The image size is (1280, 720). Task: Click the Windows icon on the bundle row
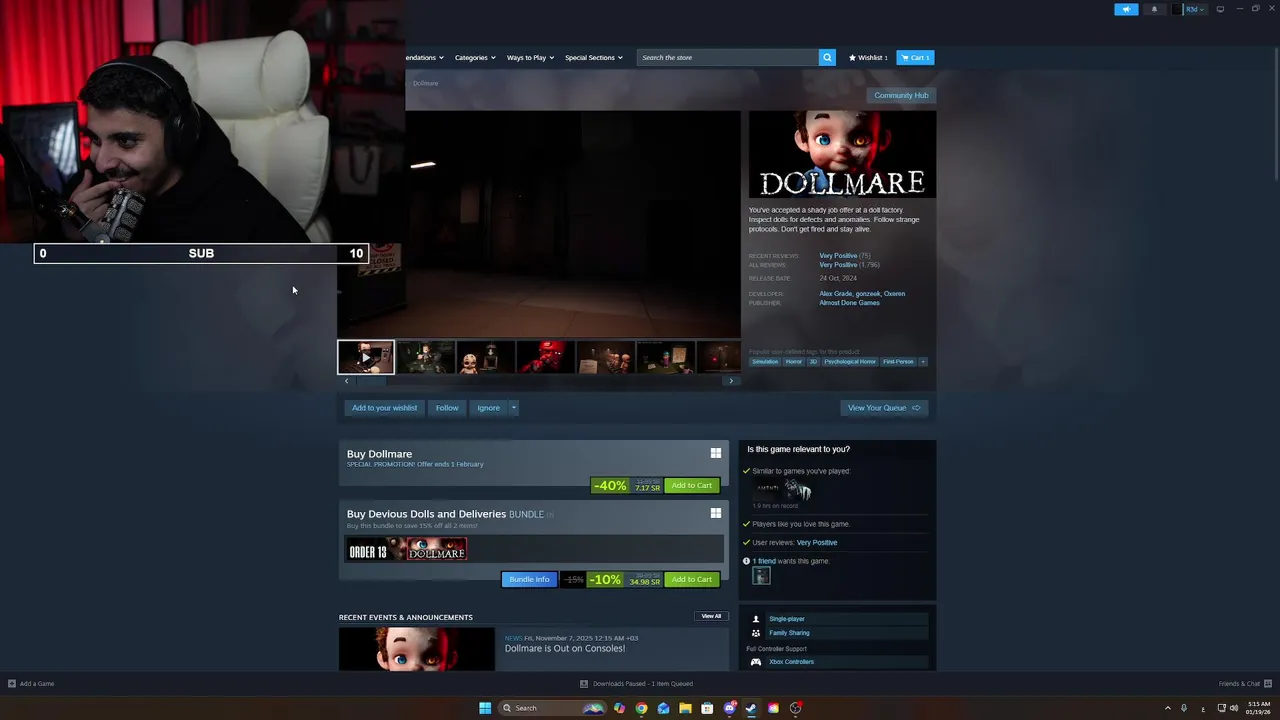pos(716,513)
